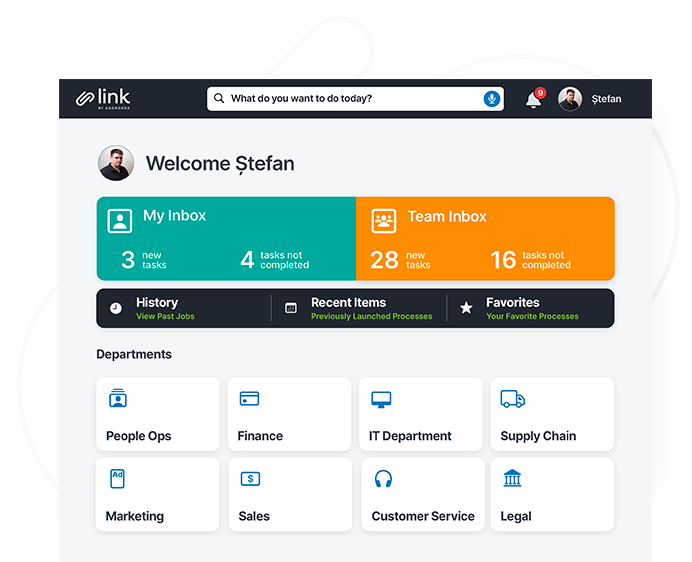Select the Recent Items tab

[358, 308]
